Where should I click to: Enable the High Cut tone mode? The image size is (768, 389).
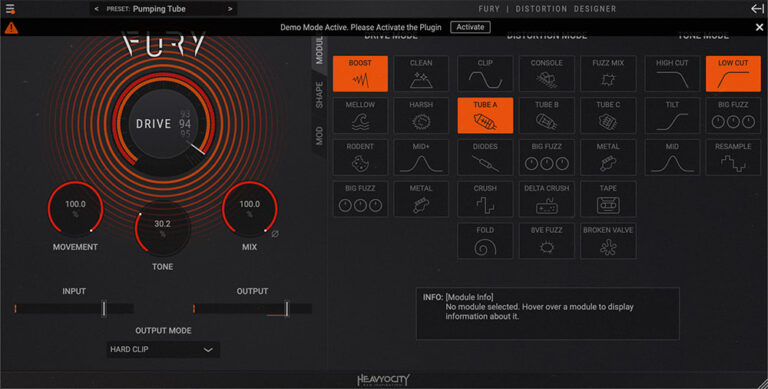672,73
